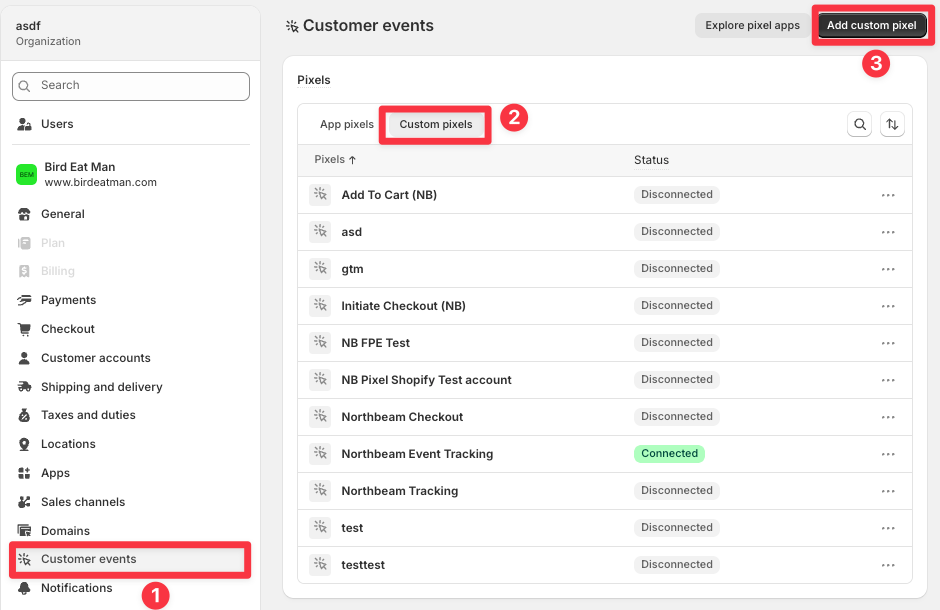Screen dimensions: 940x610
Task: Click the Checkout cart icon
Action: coord(24,329)
